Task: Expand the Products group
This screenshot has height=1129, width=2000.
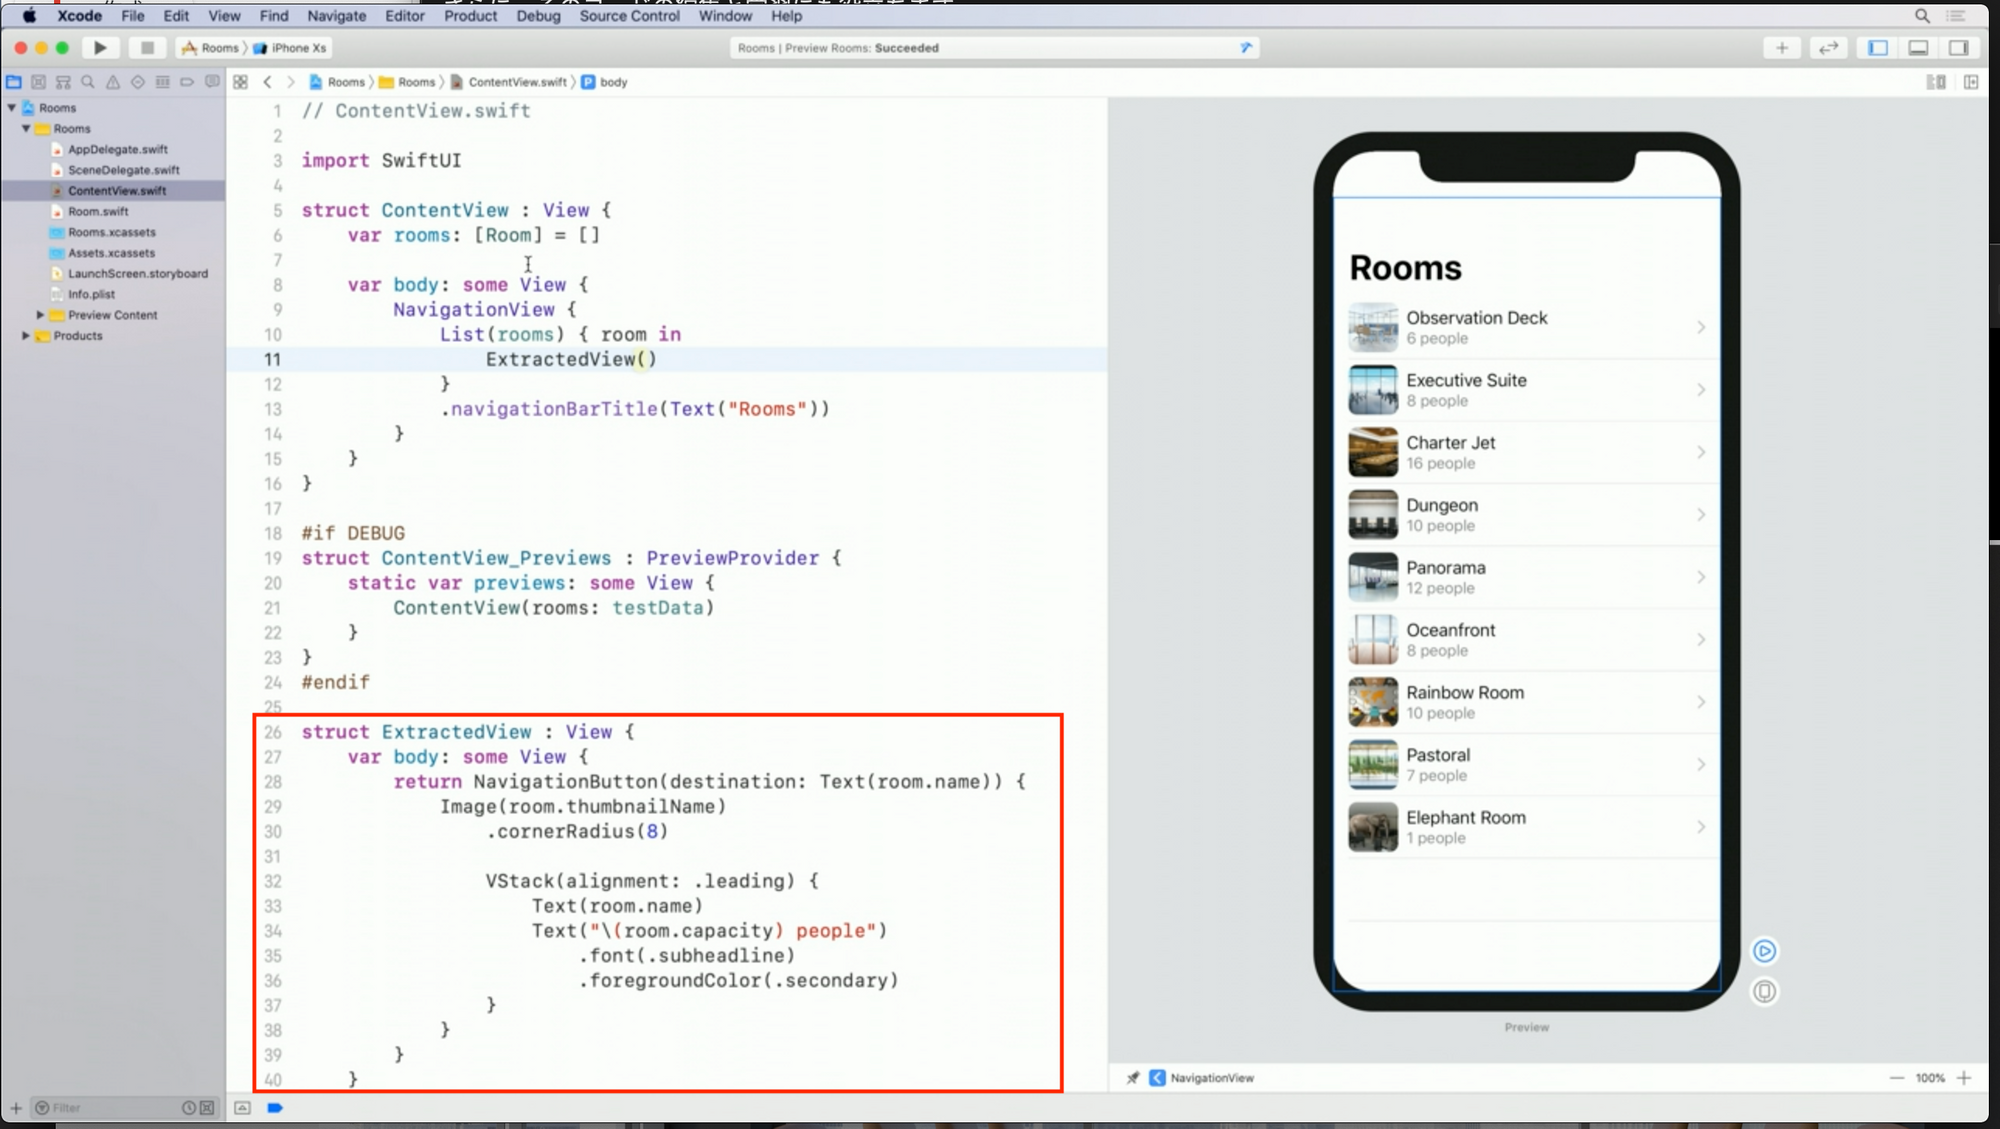Action: (x=26, y=336)
